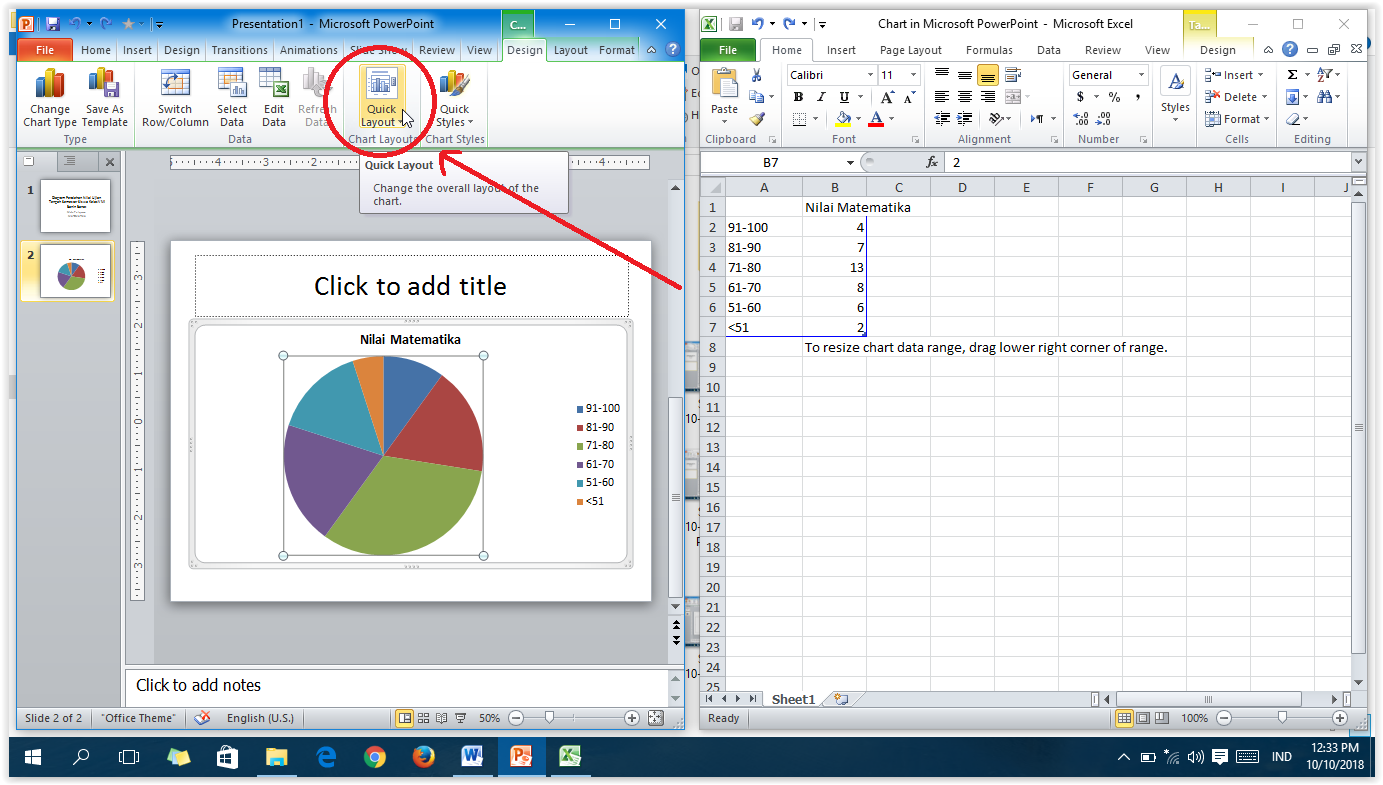Open Excel File tab

(728, 50)
